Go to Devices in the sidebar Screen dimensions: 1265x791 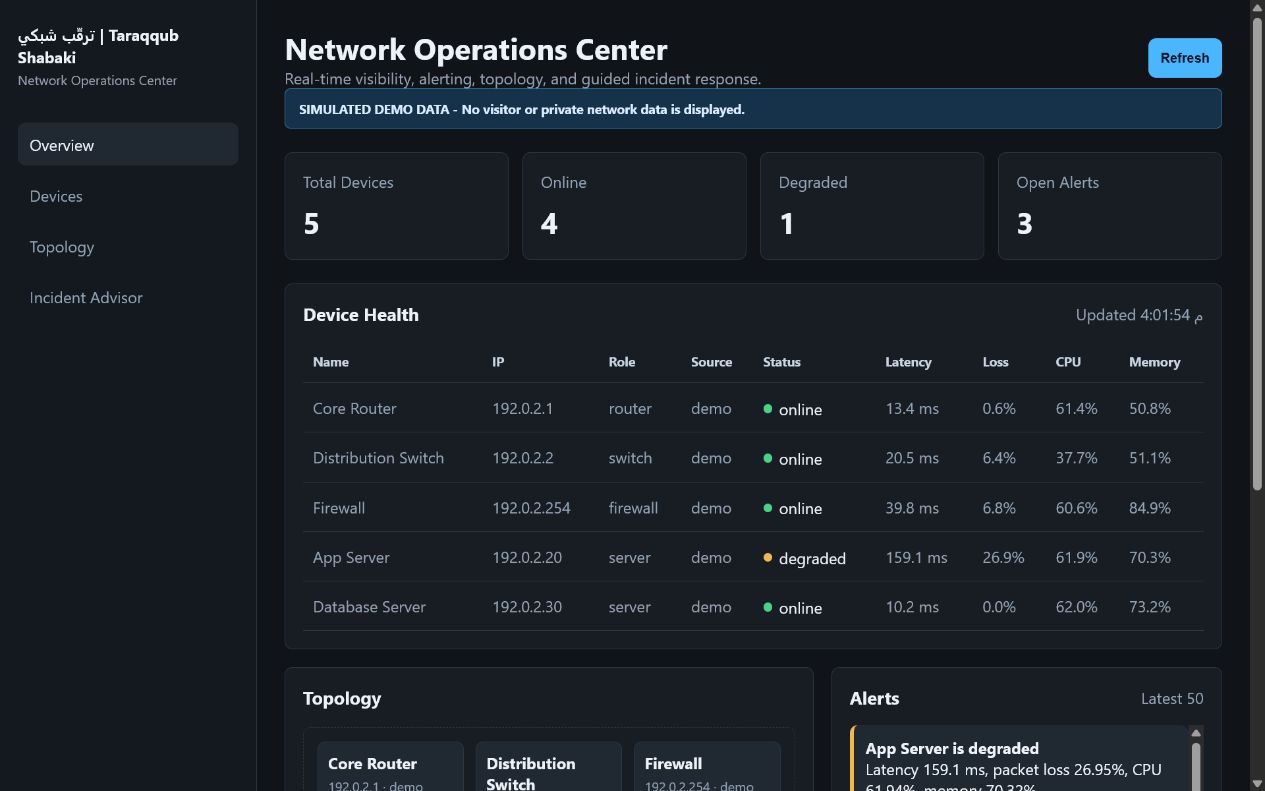(x=128, y=196)
